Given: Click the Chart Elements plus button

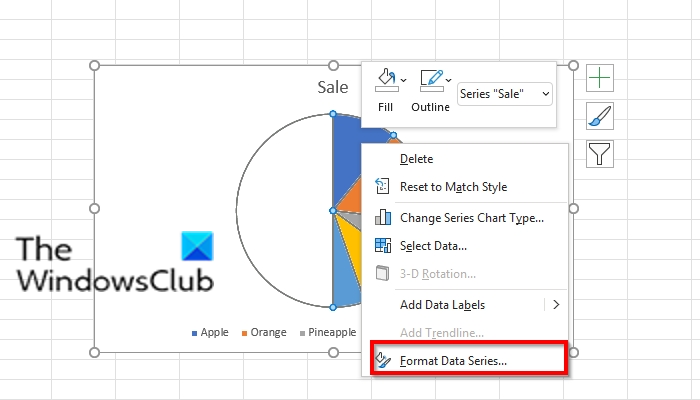Looking at the screenshot, I should 600,78.
